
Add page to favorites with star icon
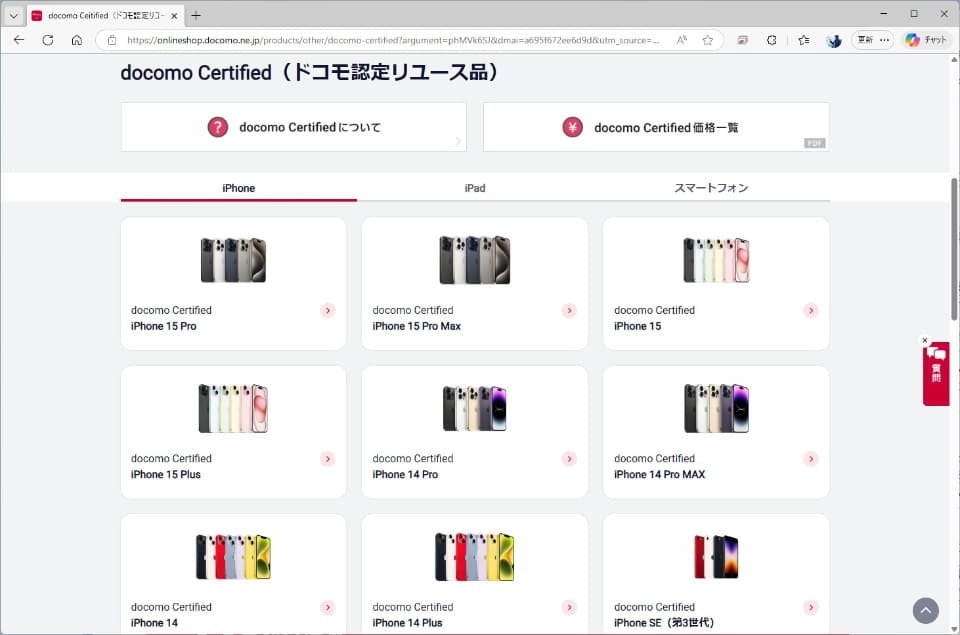click(x=708, y=40)
